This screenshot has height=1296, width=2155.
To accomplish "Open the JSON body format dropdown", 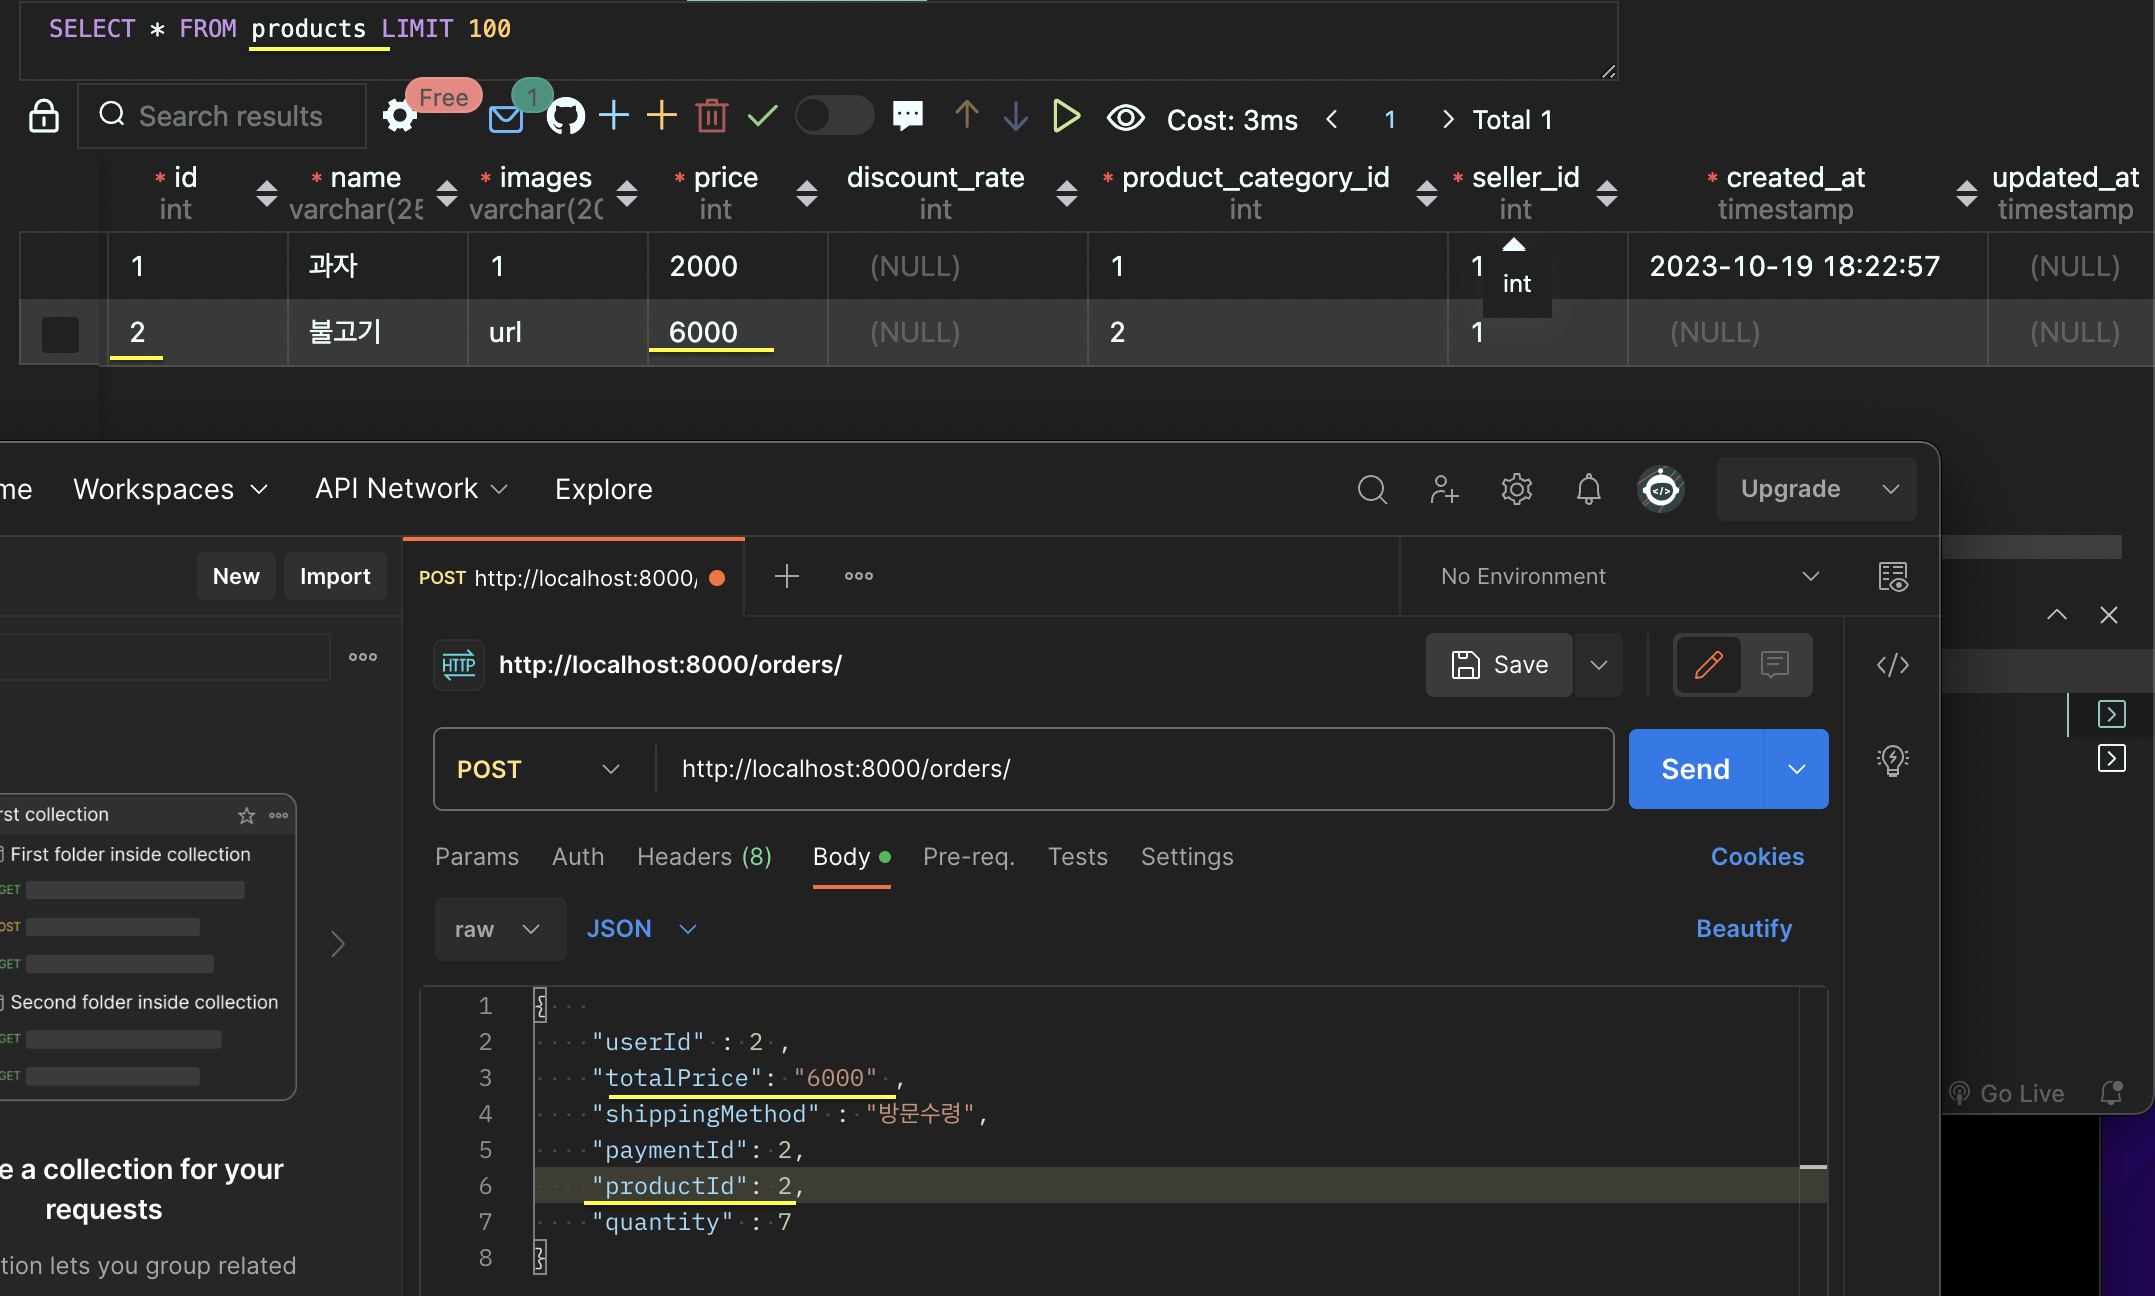I will [641, 929].
